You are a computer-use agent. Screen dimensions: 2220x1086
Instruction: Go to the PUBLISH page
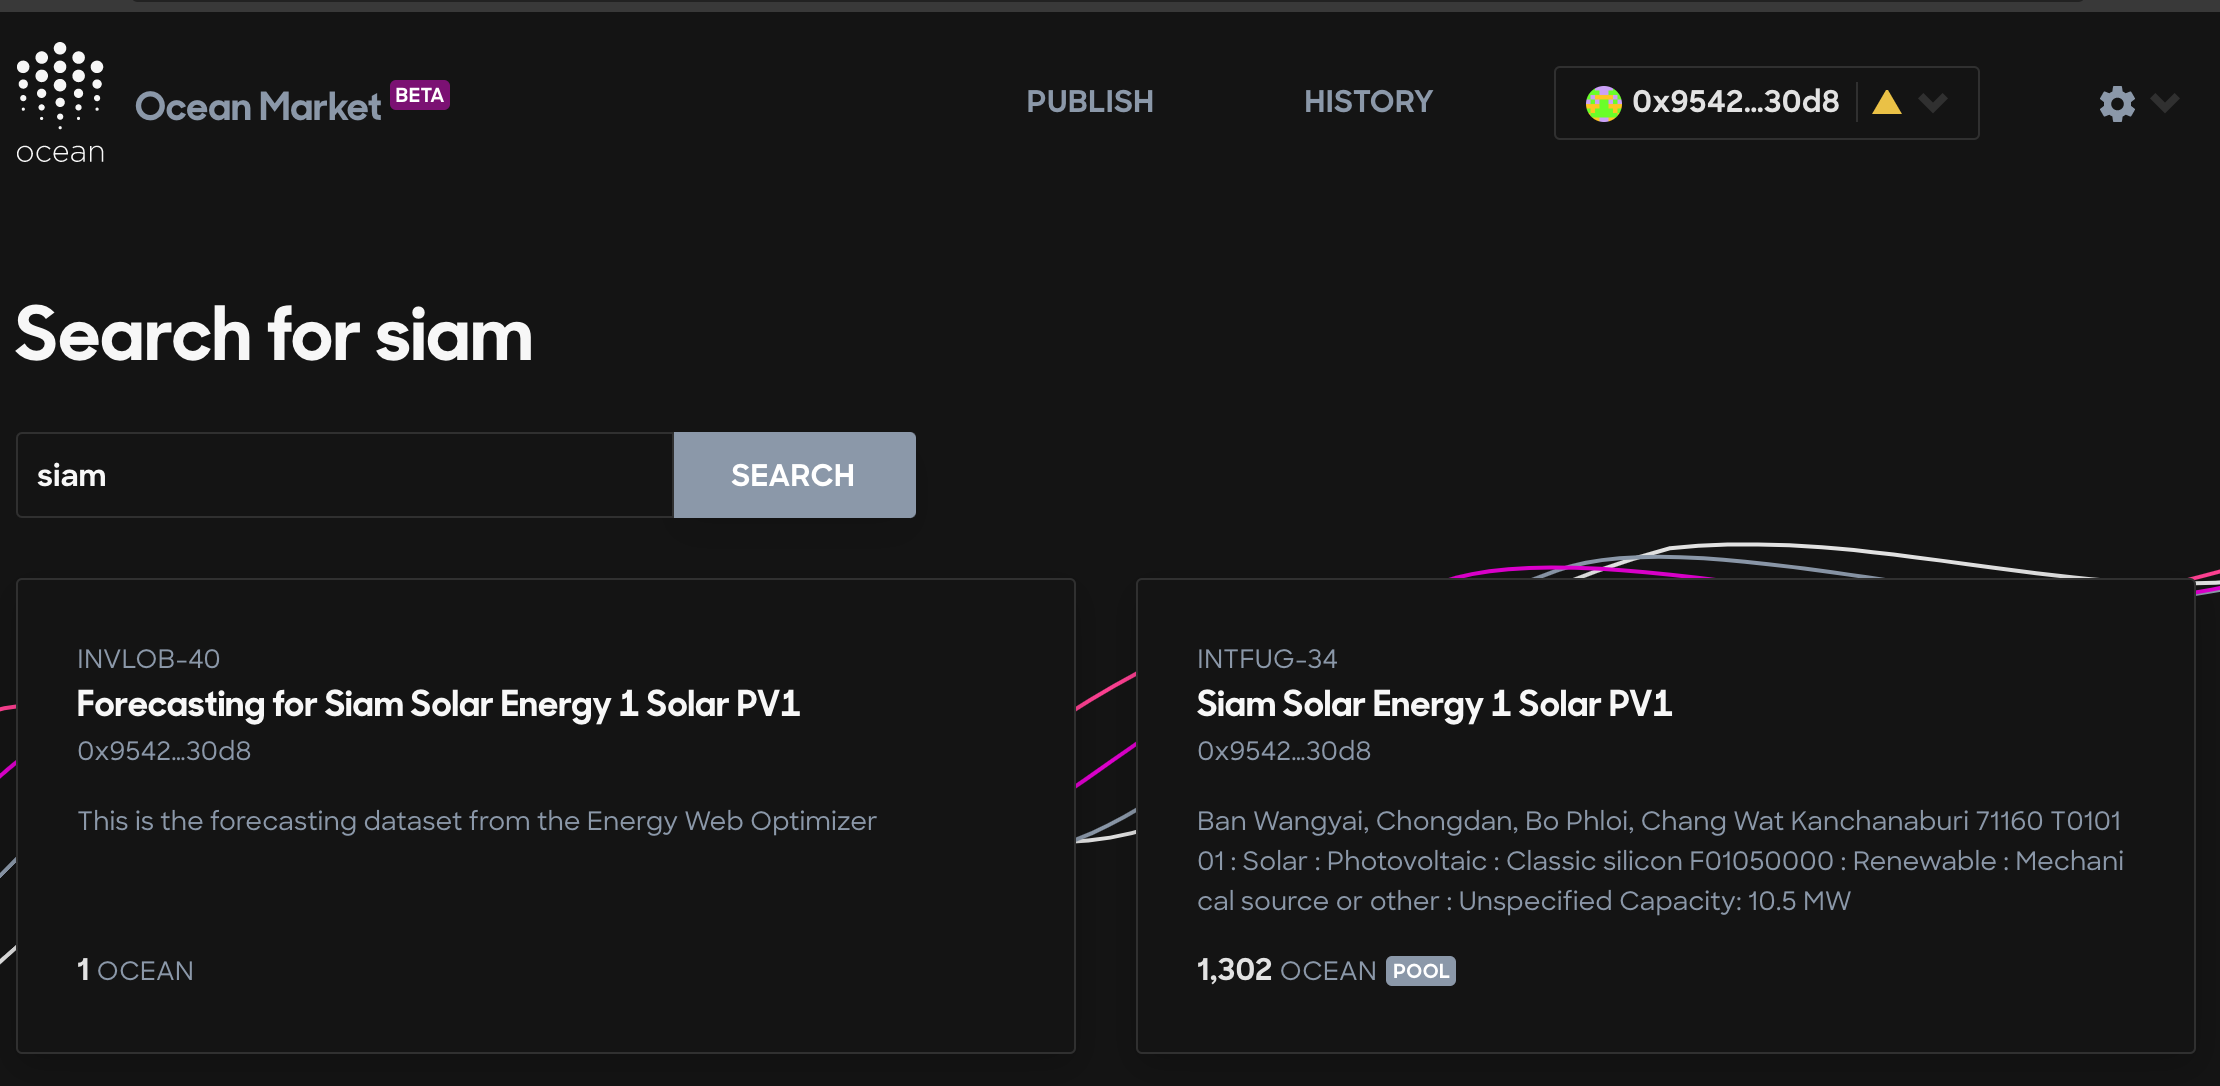click(1089, 102)
